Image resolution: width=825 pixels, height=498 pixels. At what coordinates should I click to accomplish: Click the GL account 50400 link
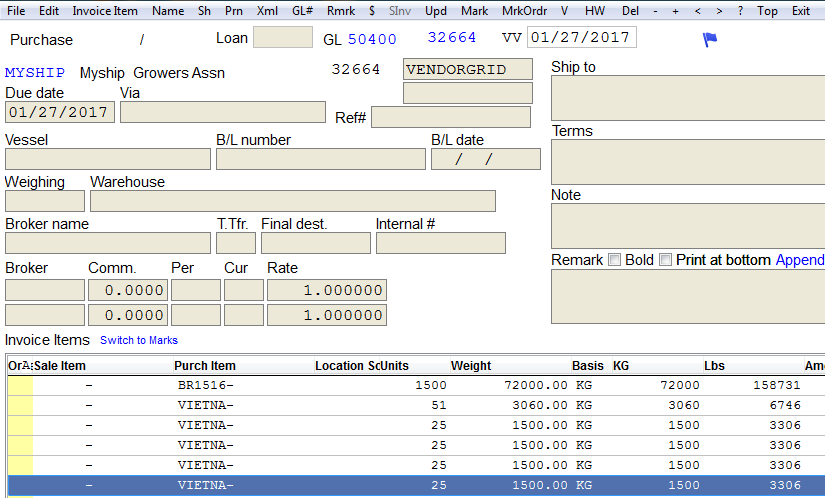(x=372, y=39)
